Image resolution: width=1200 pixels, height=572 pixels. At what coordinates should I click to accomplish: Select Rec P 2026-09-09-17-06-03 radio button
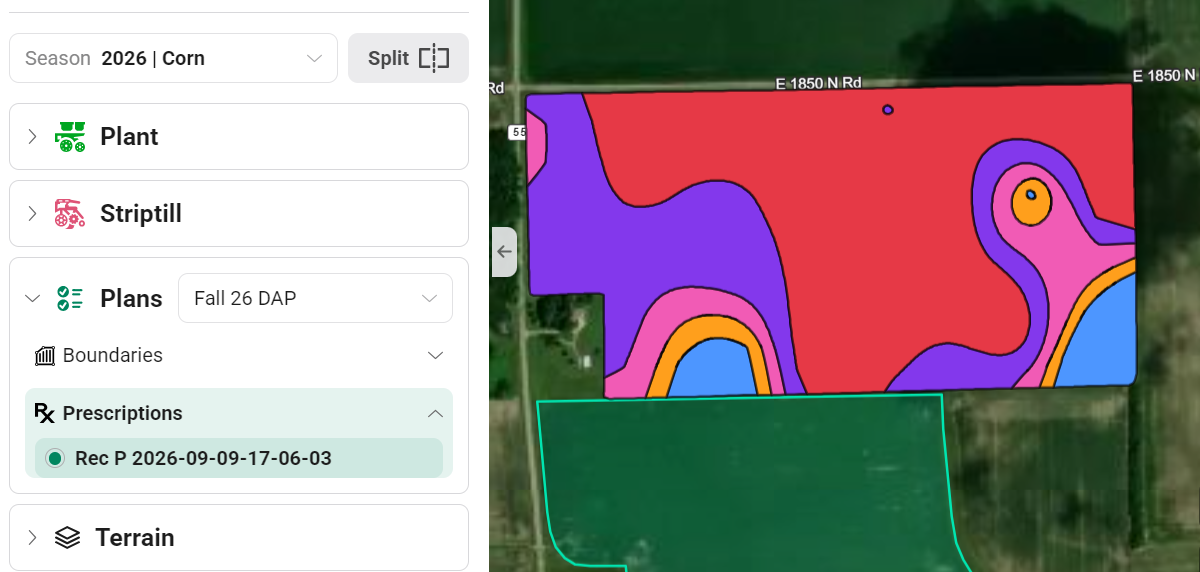coord(55,458)
